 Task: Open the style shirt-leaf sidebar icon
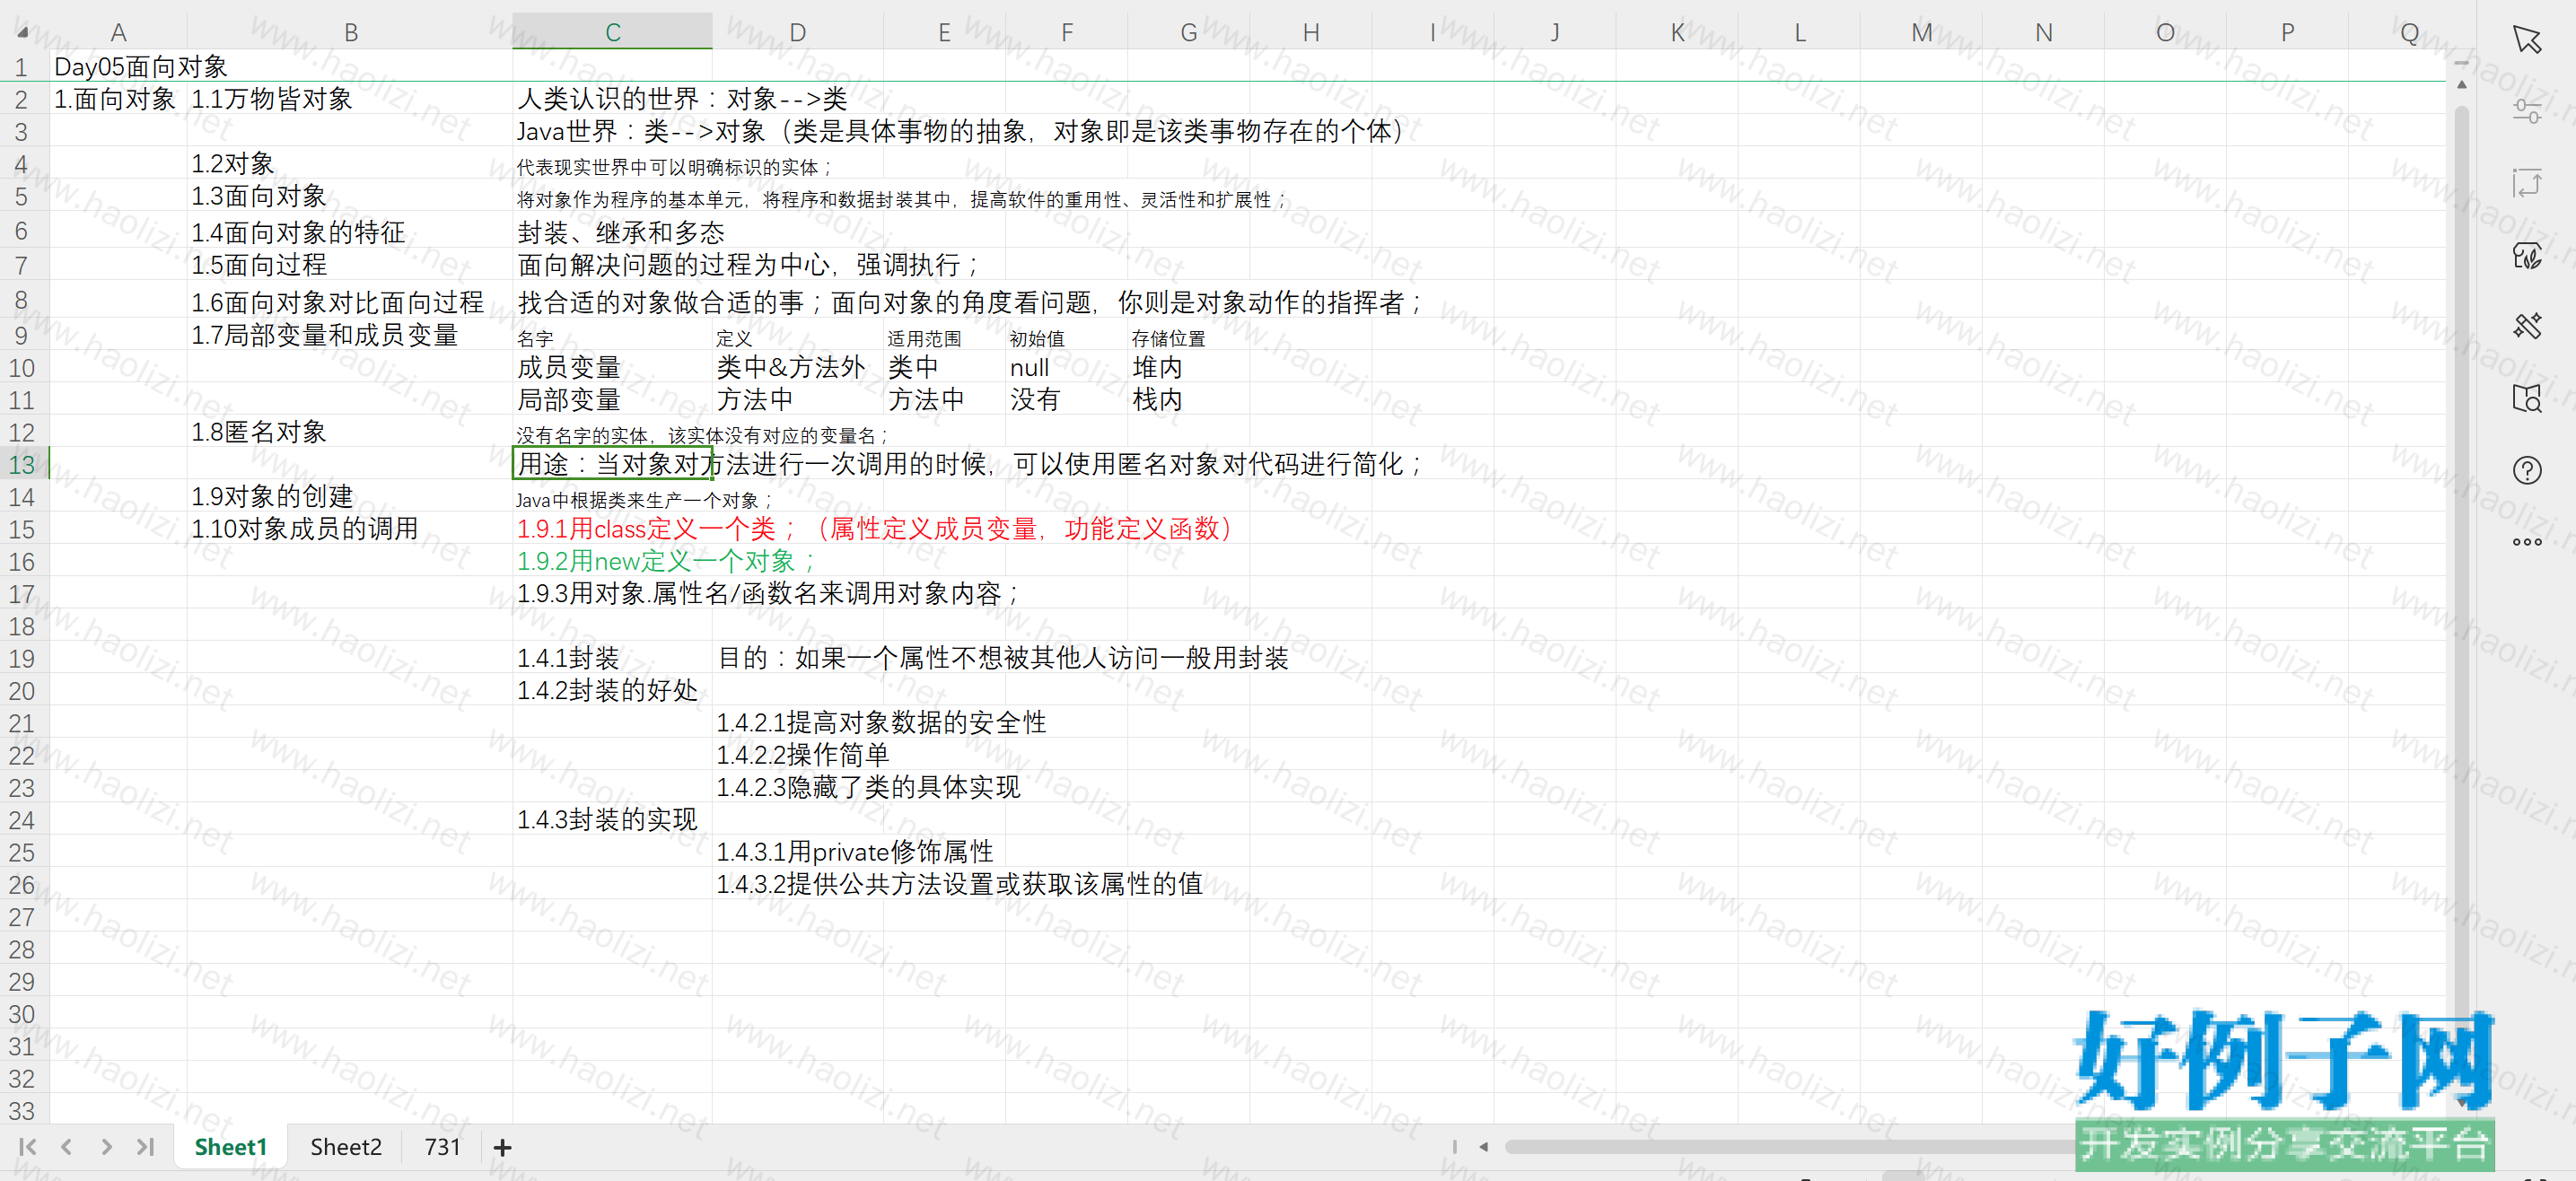[2526, 256]
